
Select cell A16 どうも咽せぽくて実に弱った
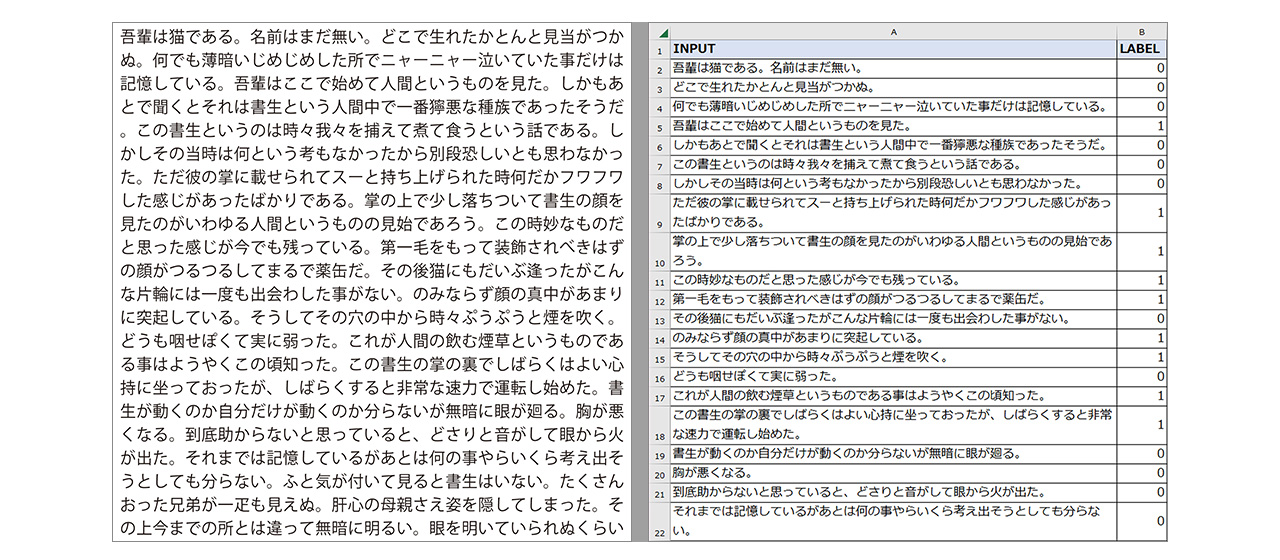tap(893, 377)
